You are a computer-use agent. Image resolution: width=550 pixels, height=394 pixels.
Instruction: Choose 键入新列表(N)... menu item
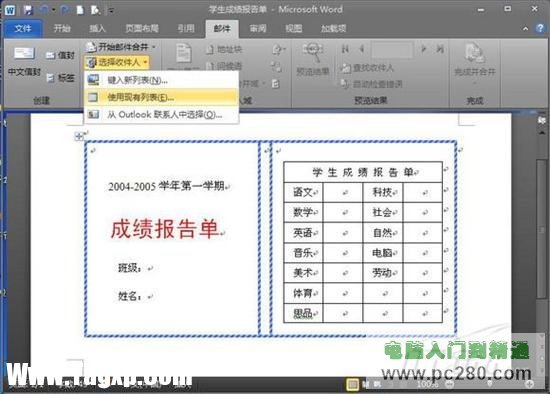tap(162, 80)
